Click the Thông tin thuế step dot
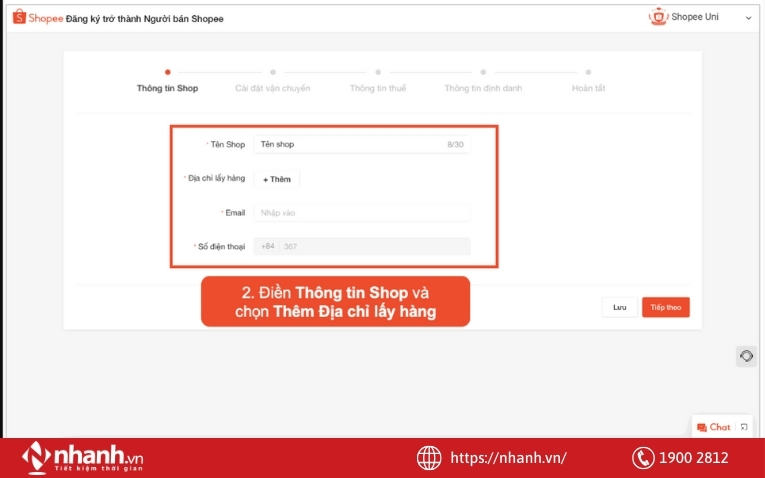This screenshot has height=478, width=765. [378, 72]
